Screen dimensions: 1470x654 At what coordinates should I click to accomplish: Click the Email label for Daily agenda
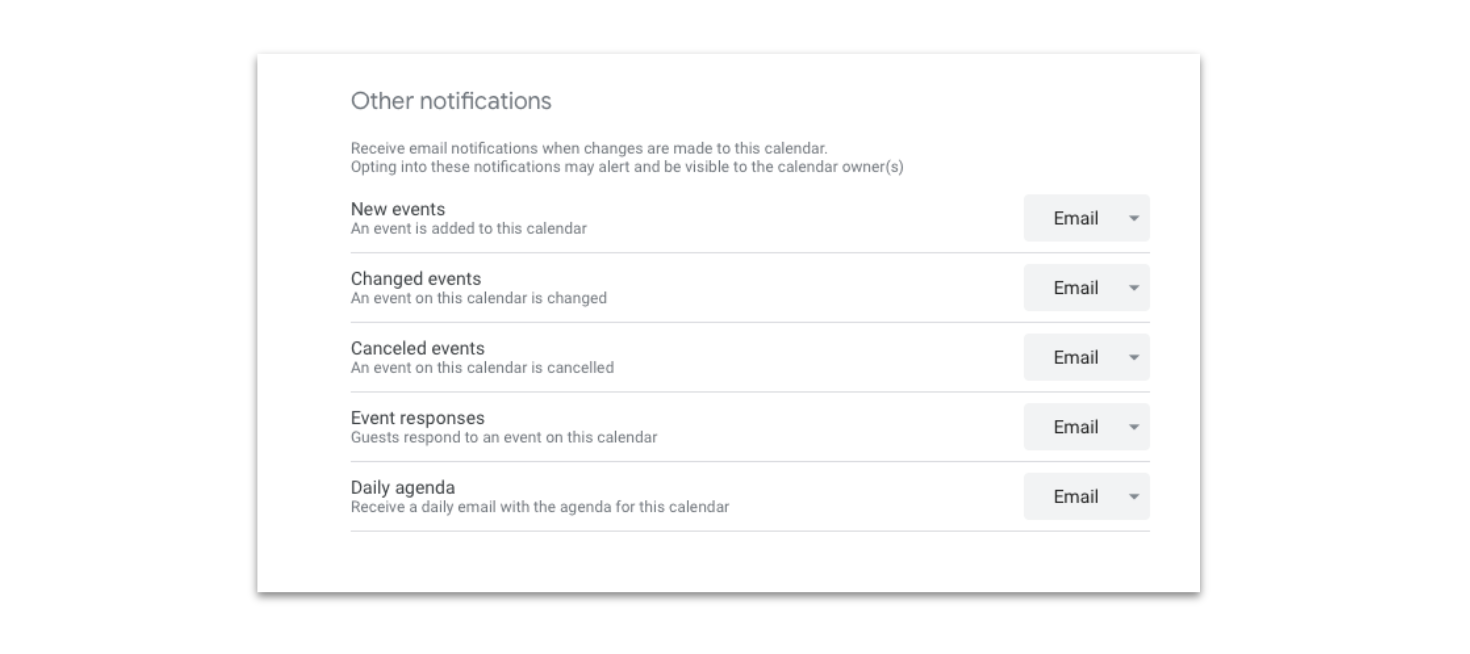coord(1072,496)
